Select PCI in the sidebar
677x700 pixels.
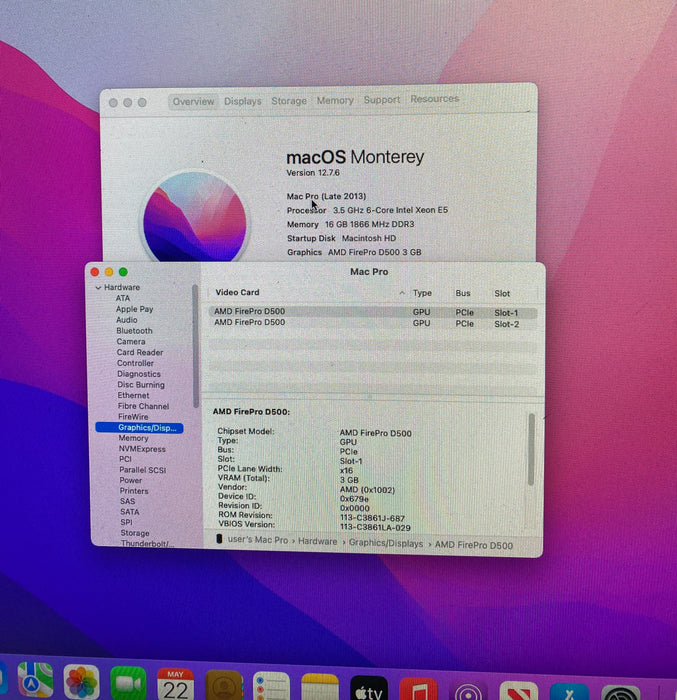coord(125,459)
